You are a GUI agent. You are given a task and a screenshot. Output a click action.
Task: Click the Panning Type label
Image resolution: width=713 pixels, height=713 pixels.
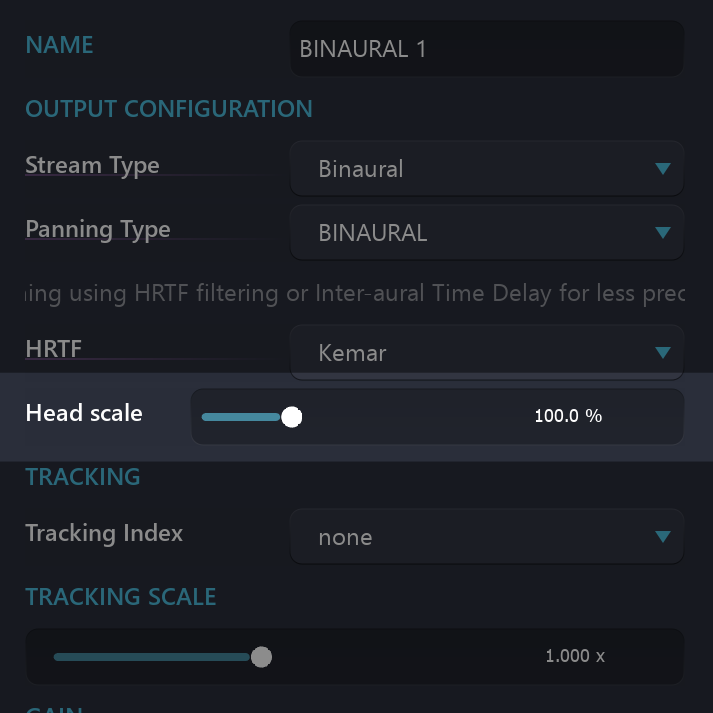pyautogui.click(x=98, y=229)
